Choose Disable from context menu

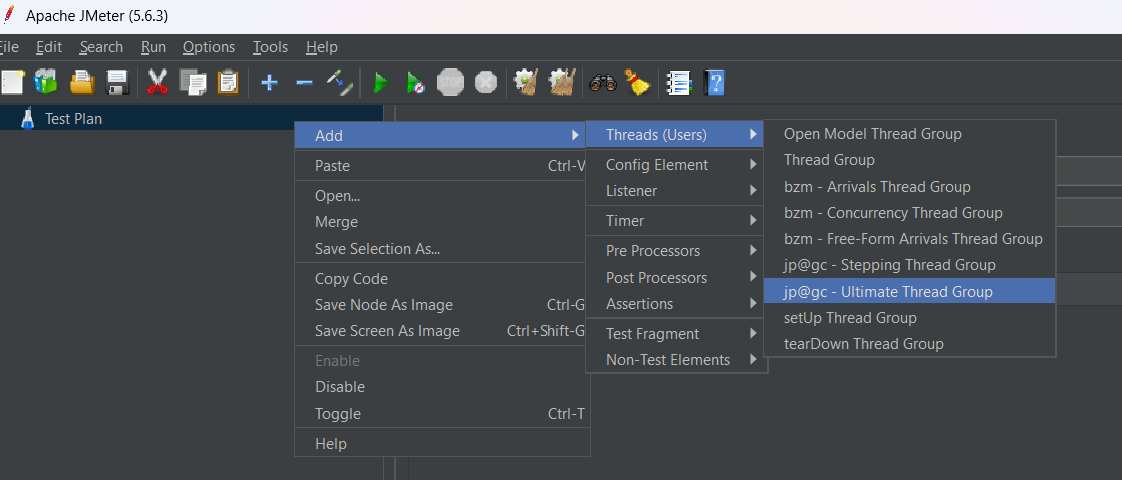click(442, 387)
